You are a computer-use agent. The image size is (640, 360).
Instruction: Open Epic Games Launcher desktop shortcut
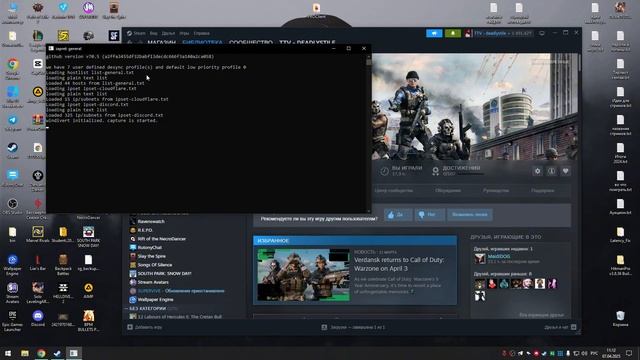tap(13, 320)
